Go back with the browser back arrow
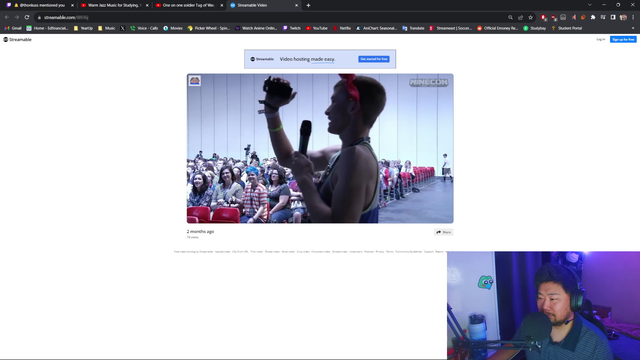 (7, 17)
